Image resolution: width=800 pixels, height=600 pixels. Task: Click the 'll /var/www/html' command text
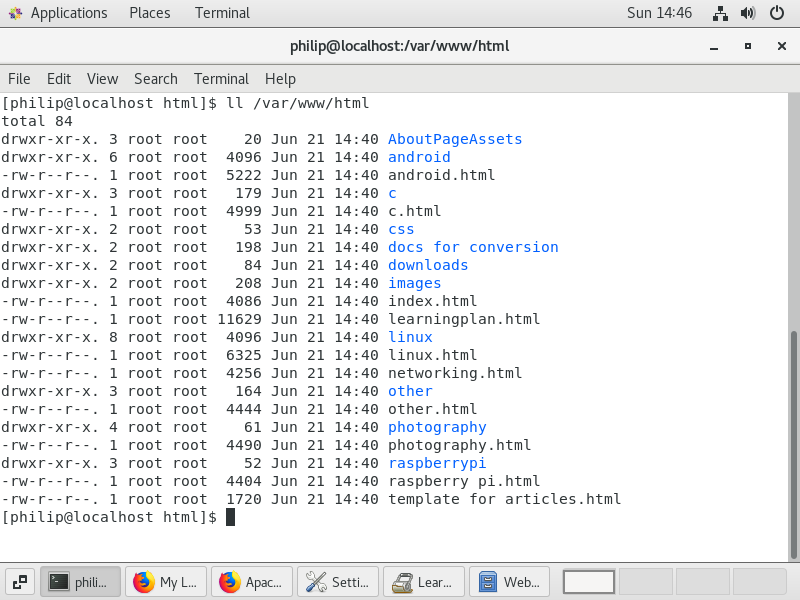click(297, 103)
